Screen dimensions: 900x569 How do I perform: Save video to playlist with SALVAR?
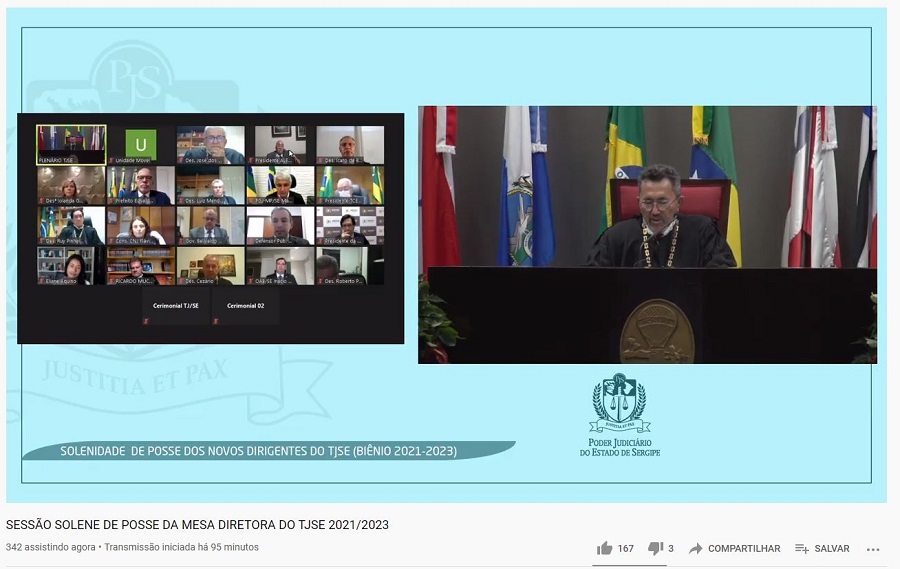pos(822,548)
